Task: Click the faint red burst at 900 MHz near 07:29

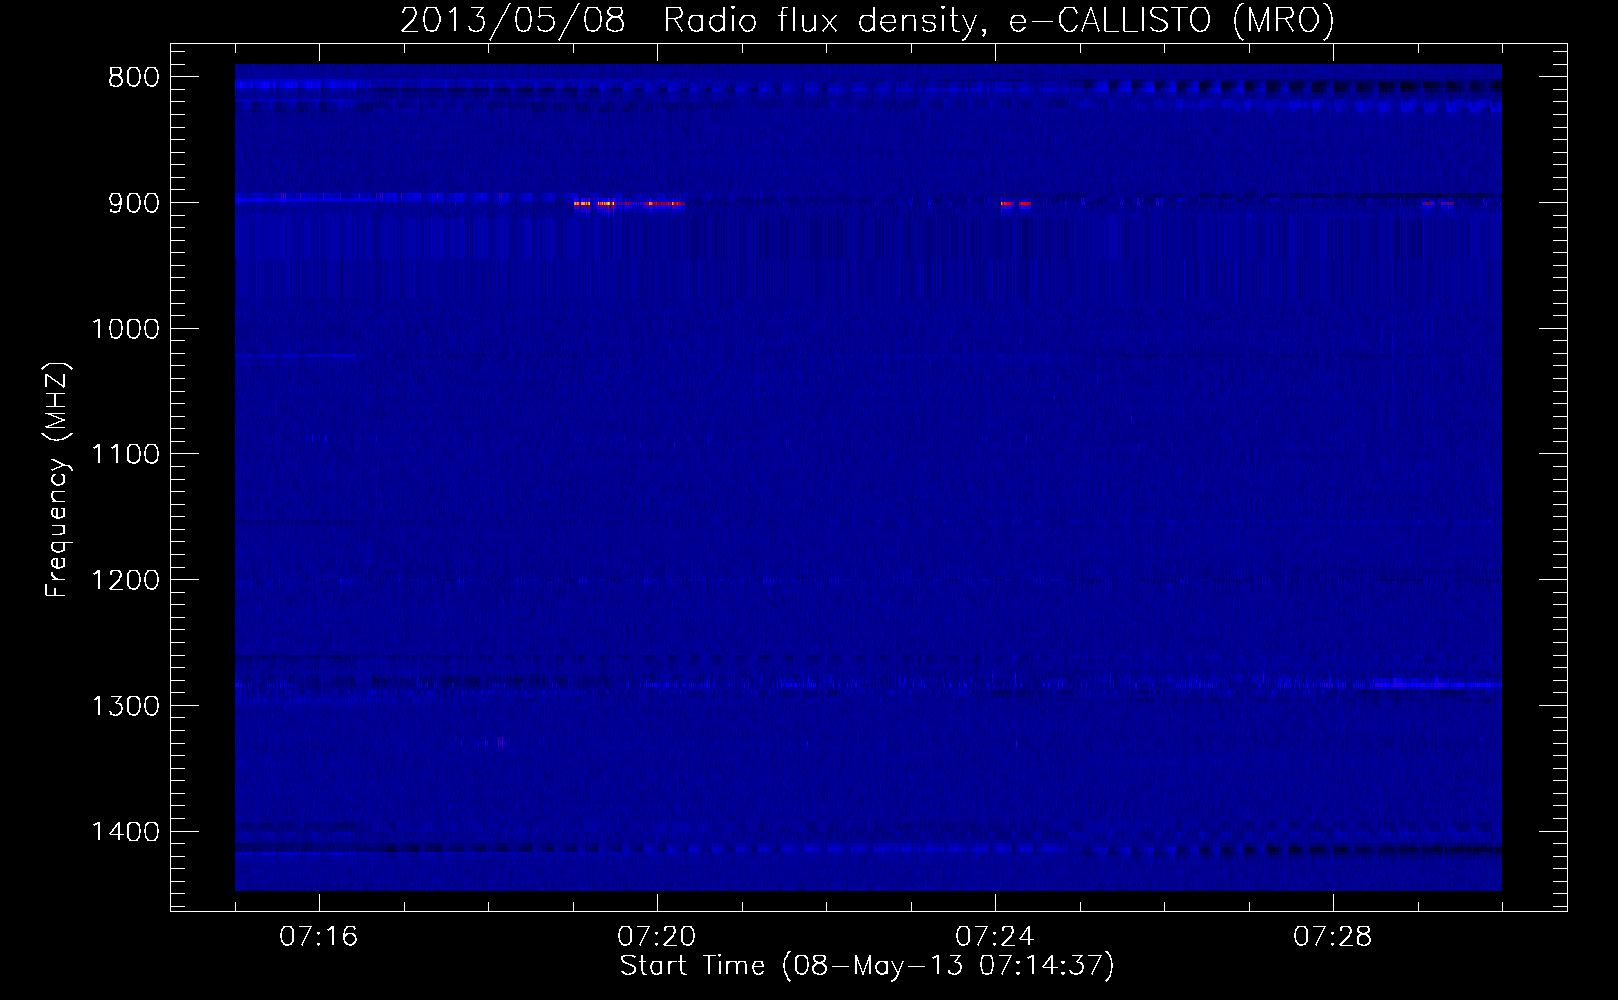Action: pos(1438,204)
